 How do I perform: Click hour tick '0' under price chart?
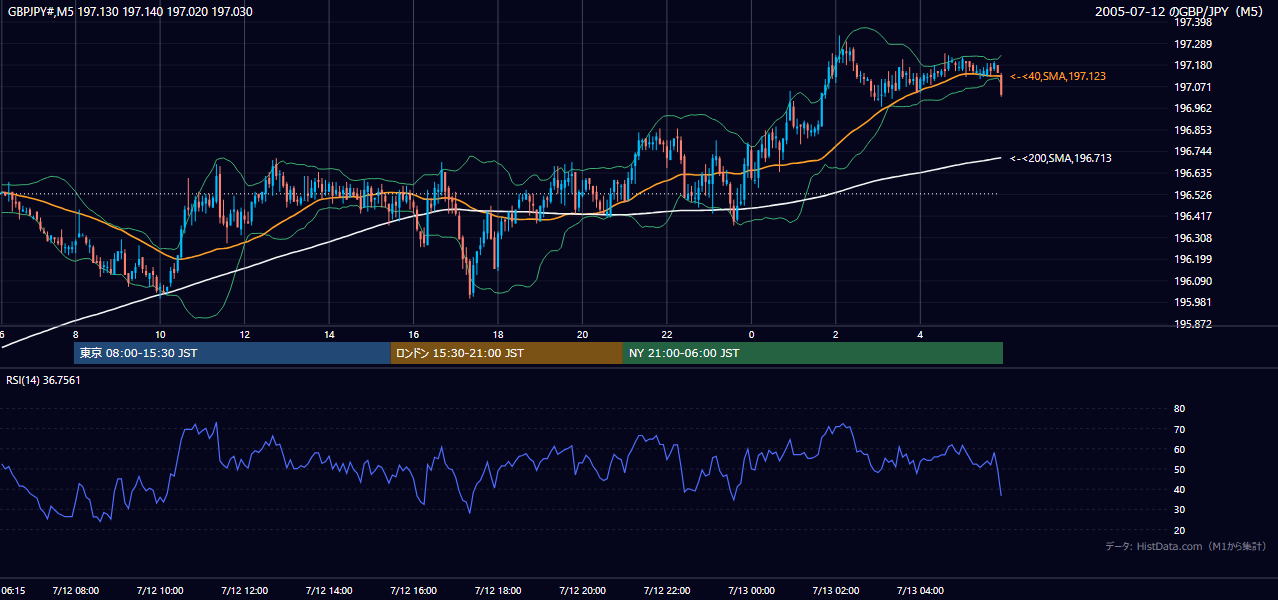coord(751,334)
